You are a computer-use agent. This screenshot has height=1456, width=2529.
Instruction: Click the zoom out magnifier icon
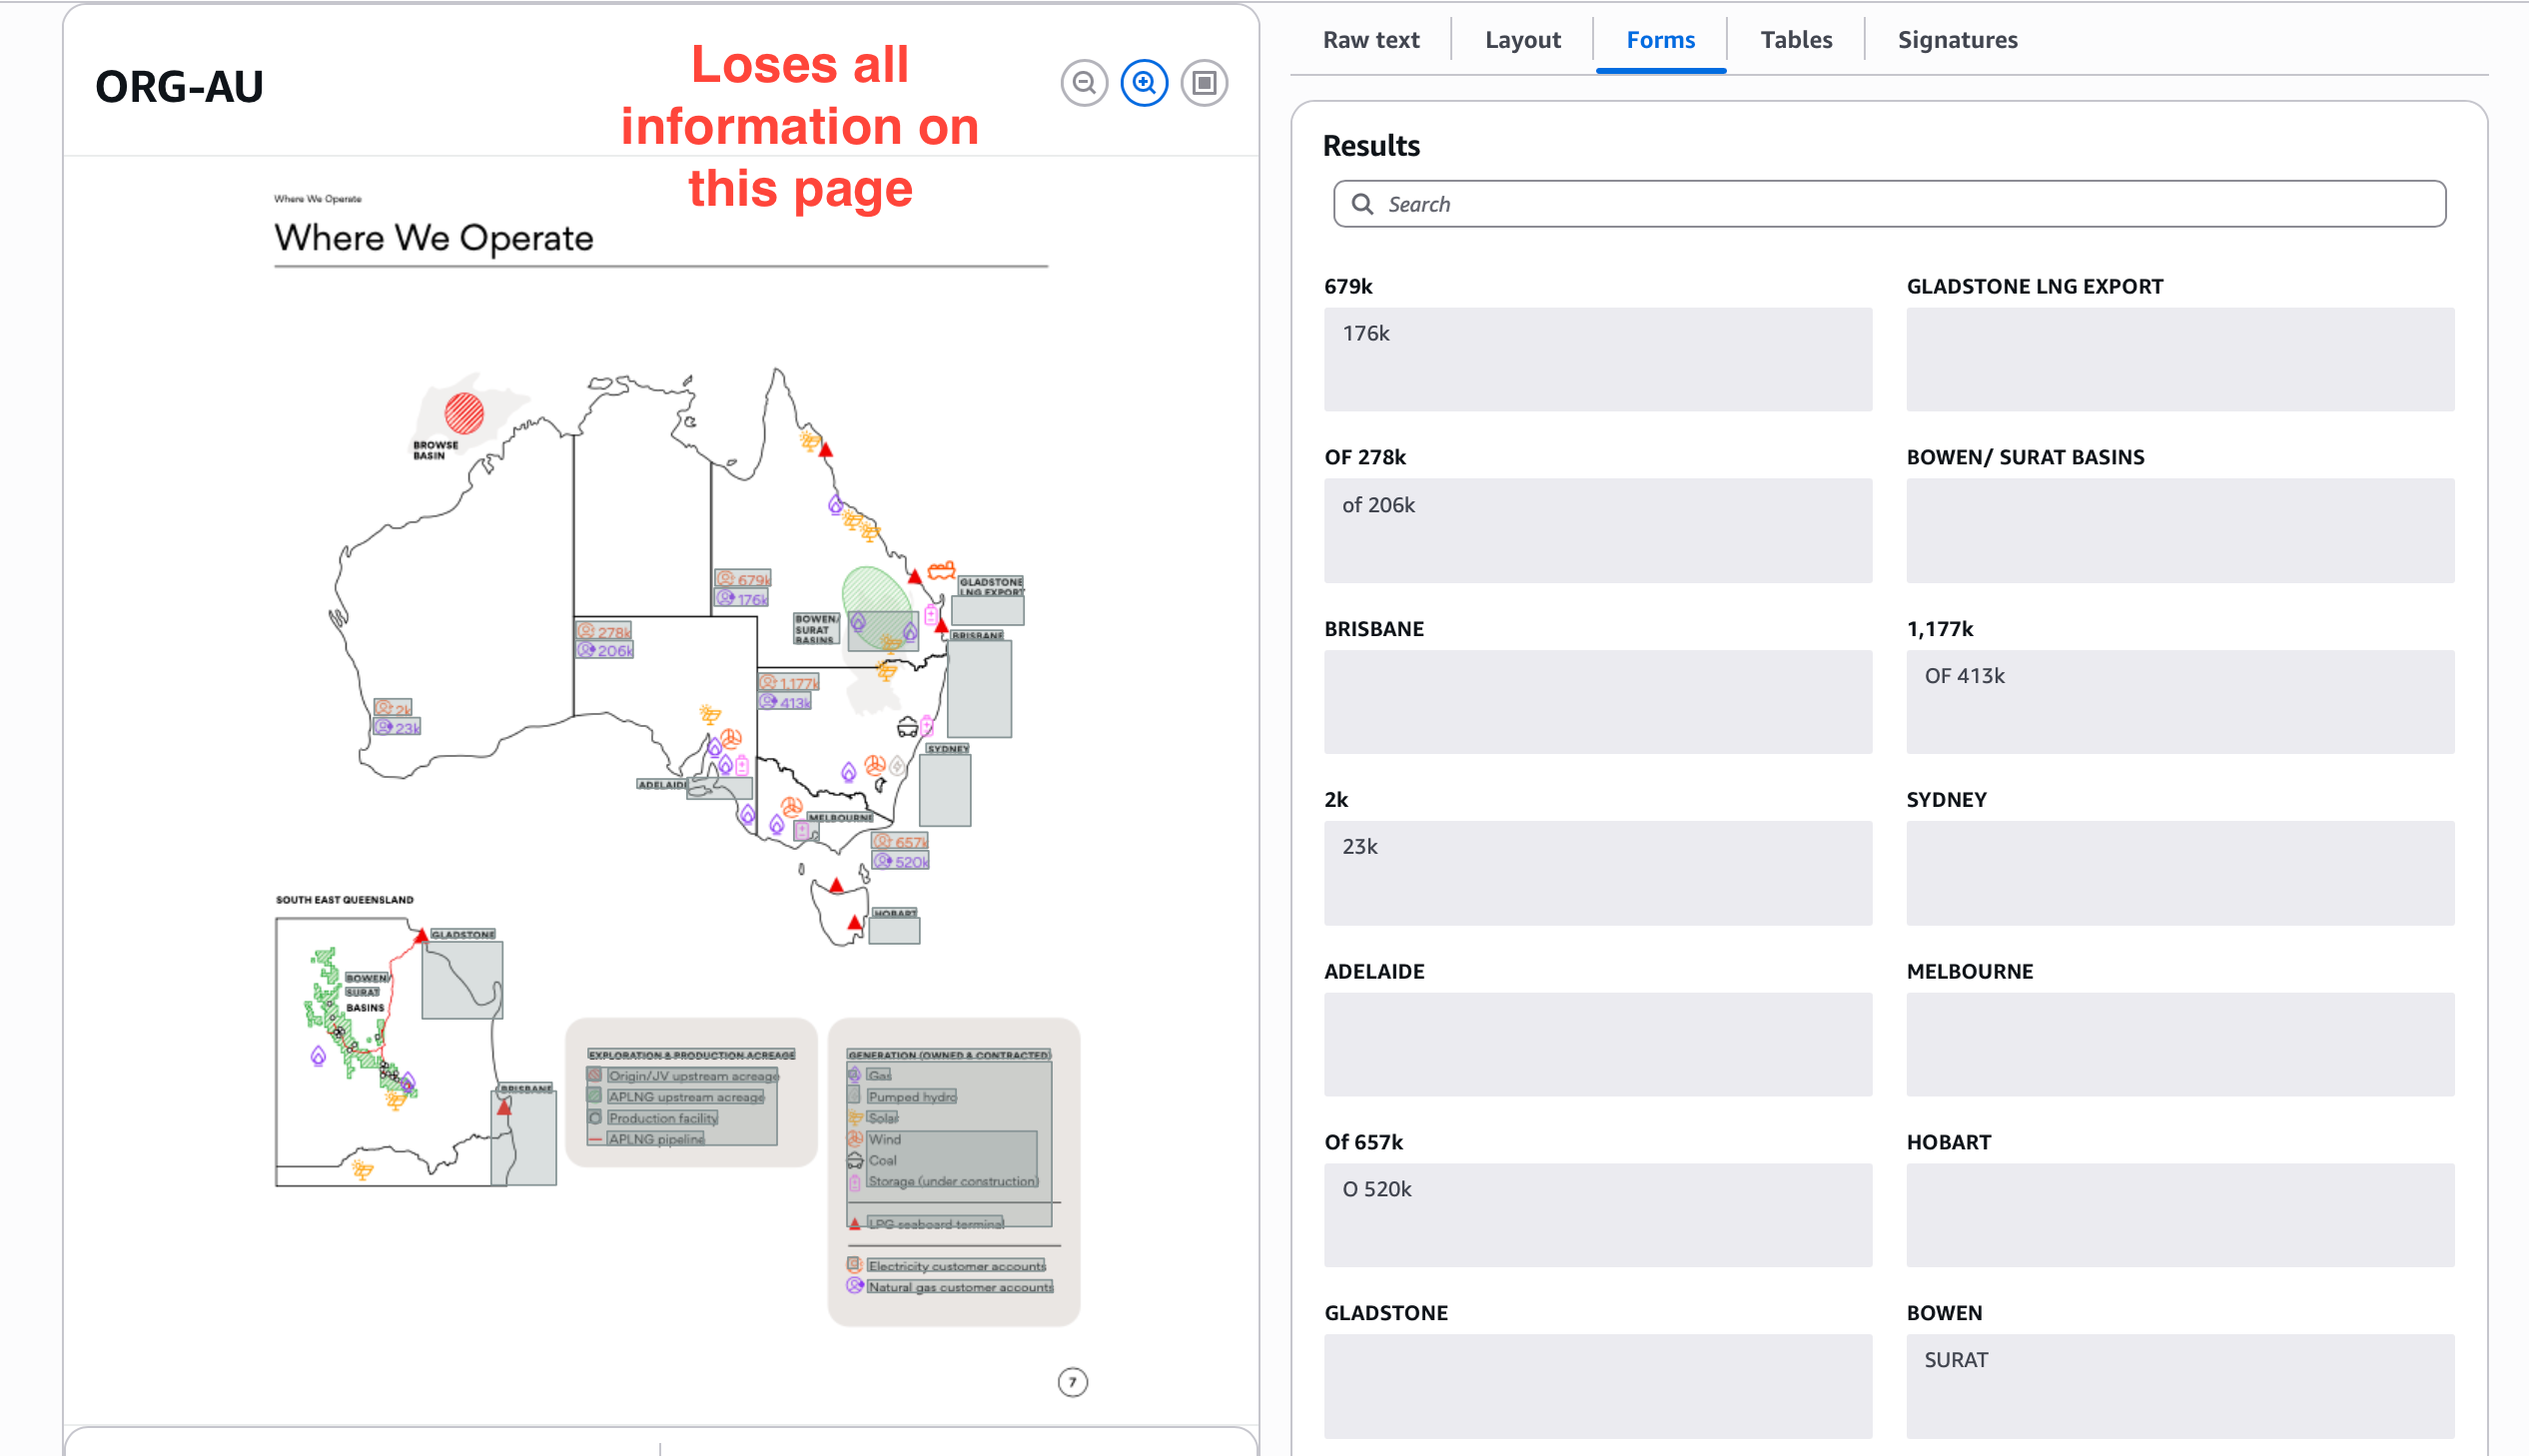(x=1084, y=83)
